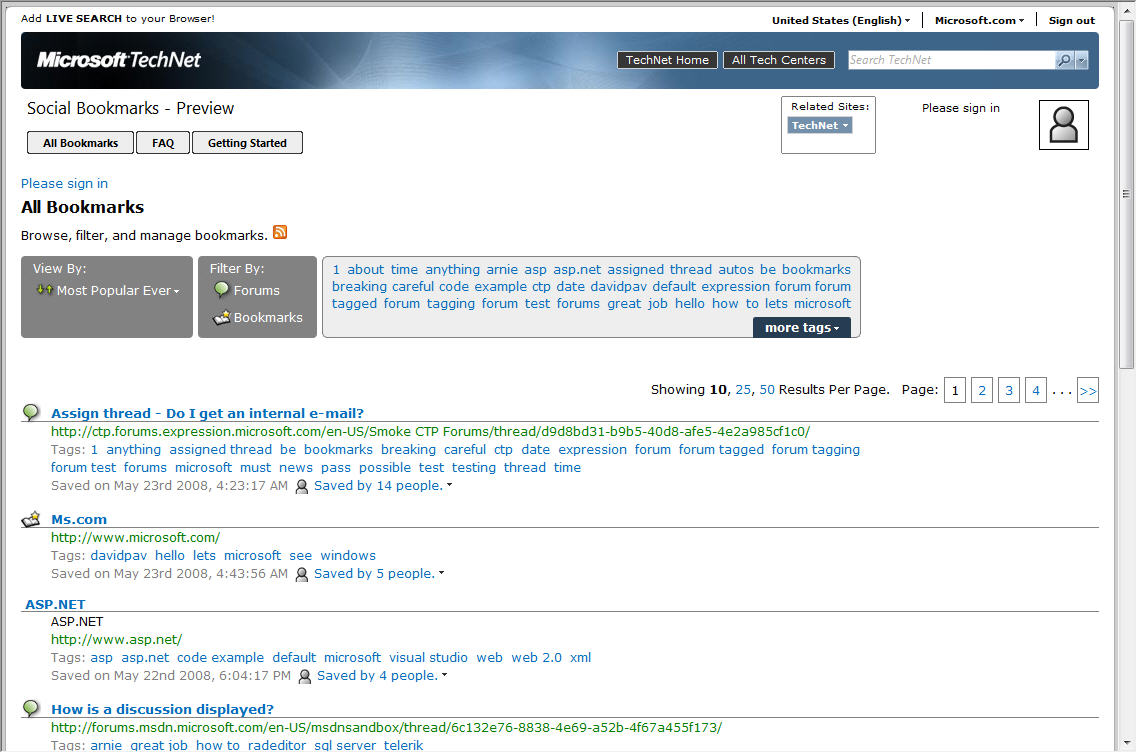This screenshot has height=753, width=1137.
Task: Show 25 results per page
Action: (x=743, y=390)
